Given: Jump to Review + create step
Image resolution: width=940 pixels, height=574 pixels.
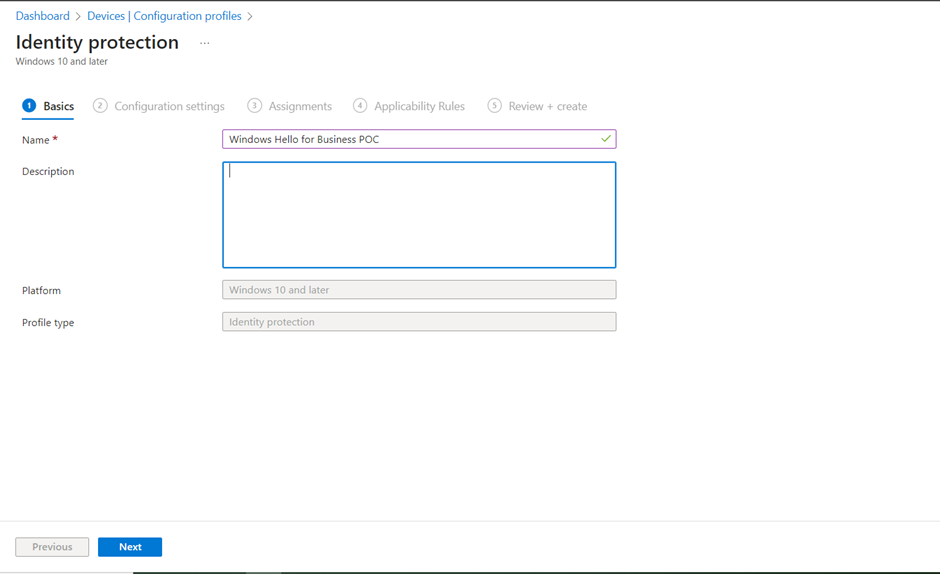Looking at the screenshot, I should point(537,106).
